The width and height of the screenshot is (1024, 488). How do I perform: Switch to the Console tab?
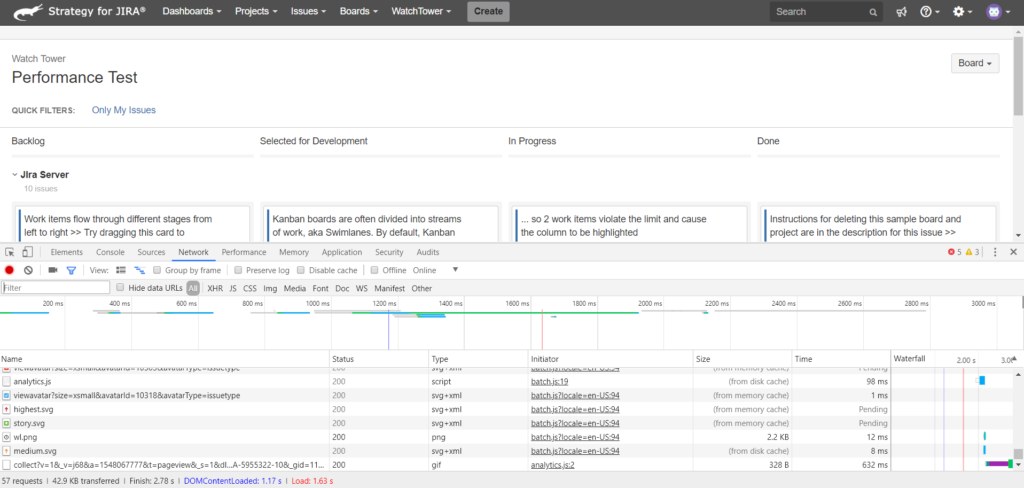tap(110, 252)
